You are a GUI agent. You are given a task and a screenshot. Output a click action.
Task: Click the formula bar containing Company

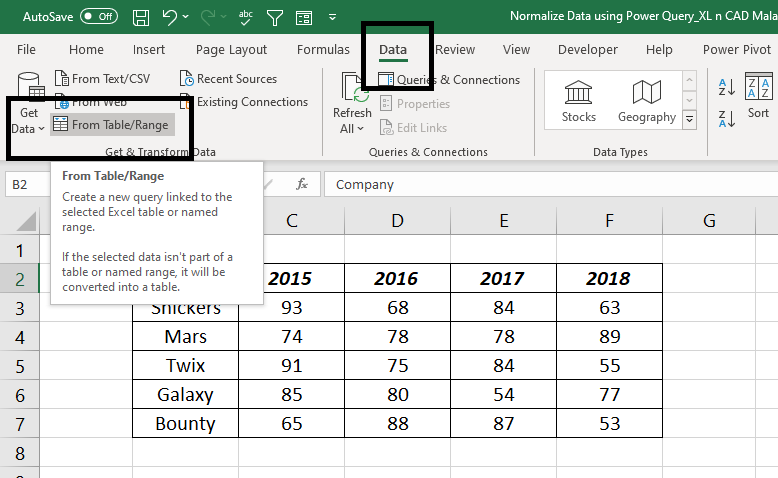tap(551, 185)
